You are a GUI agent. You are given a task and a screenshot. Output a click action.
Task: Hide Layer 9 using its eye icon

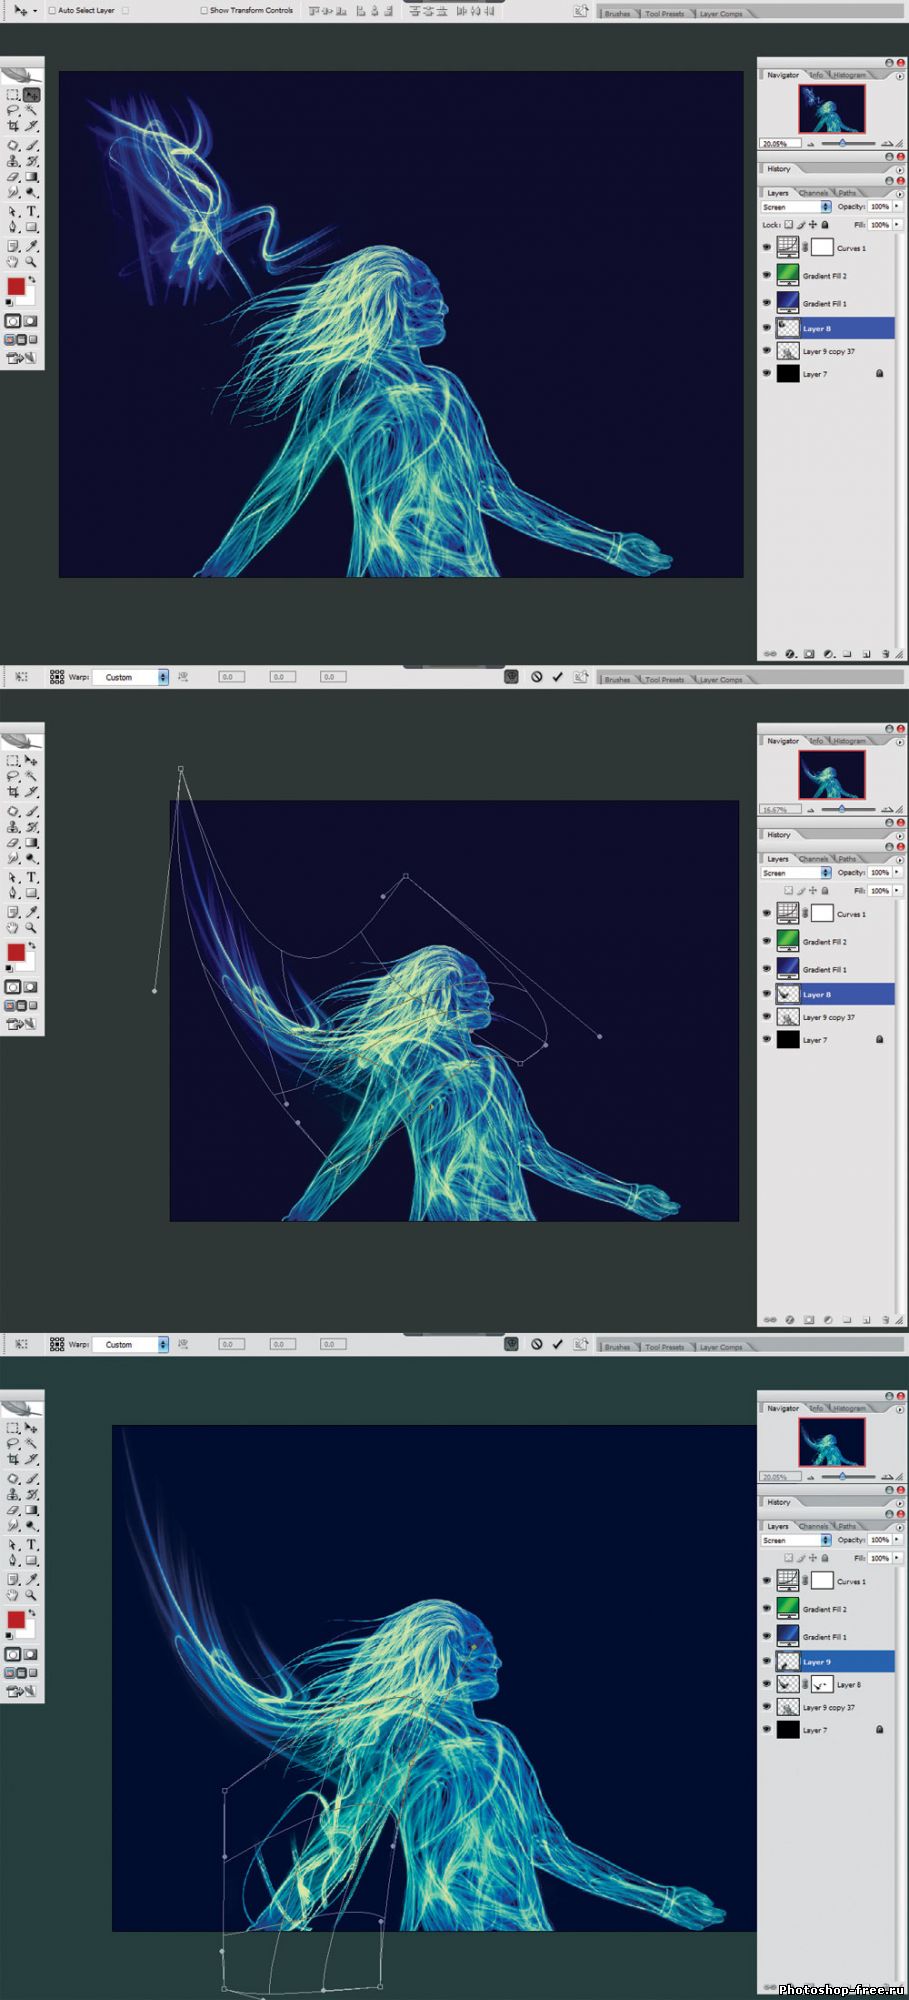coord(767,1661)
